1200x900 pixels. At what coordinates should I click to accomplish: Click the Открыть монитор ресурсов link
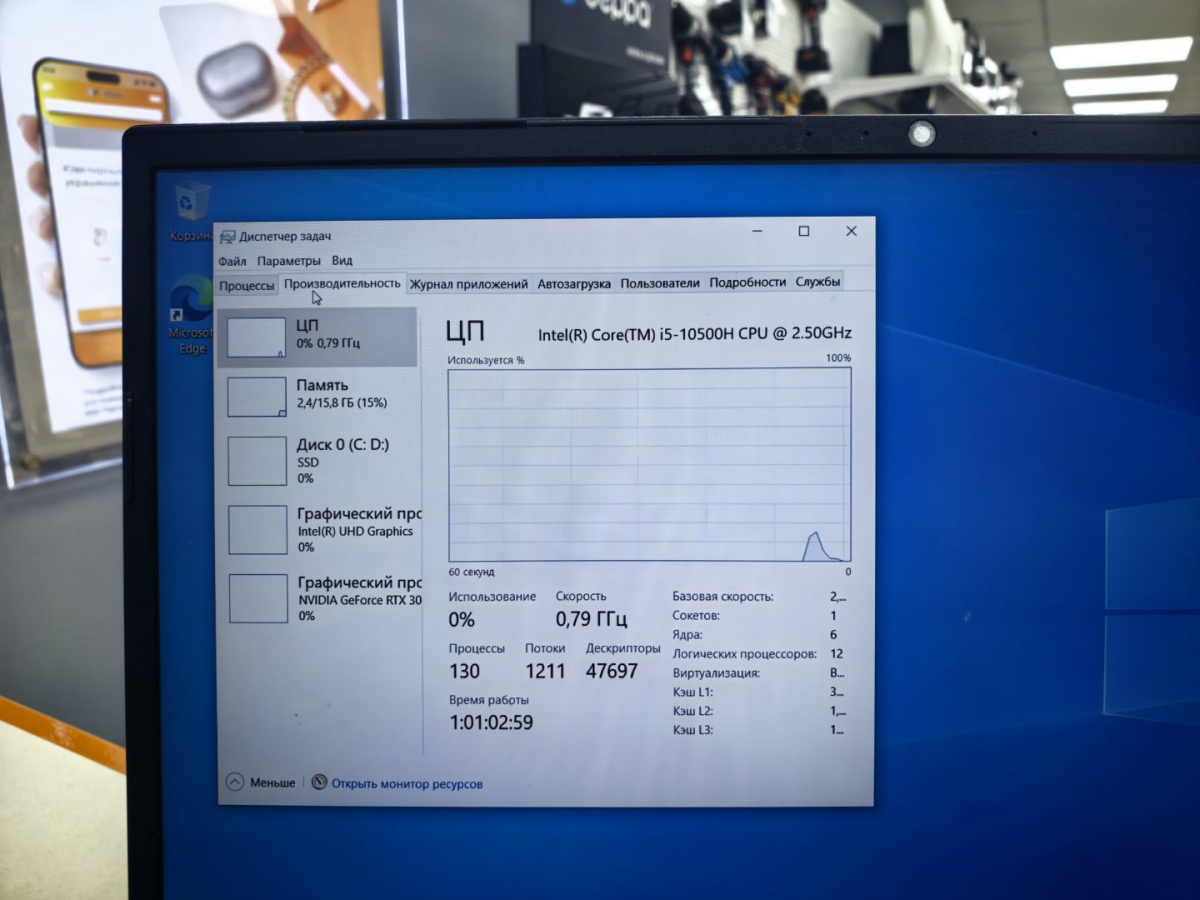407,784
